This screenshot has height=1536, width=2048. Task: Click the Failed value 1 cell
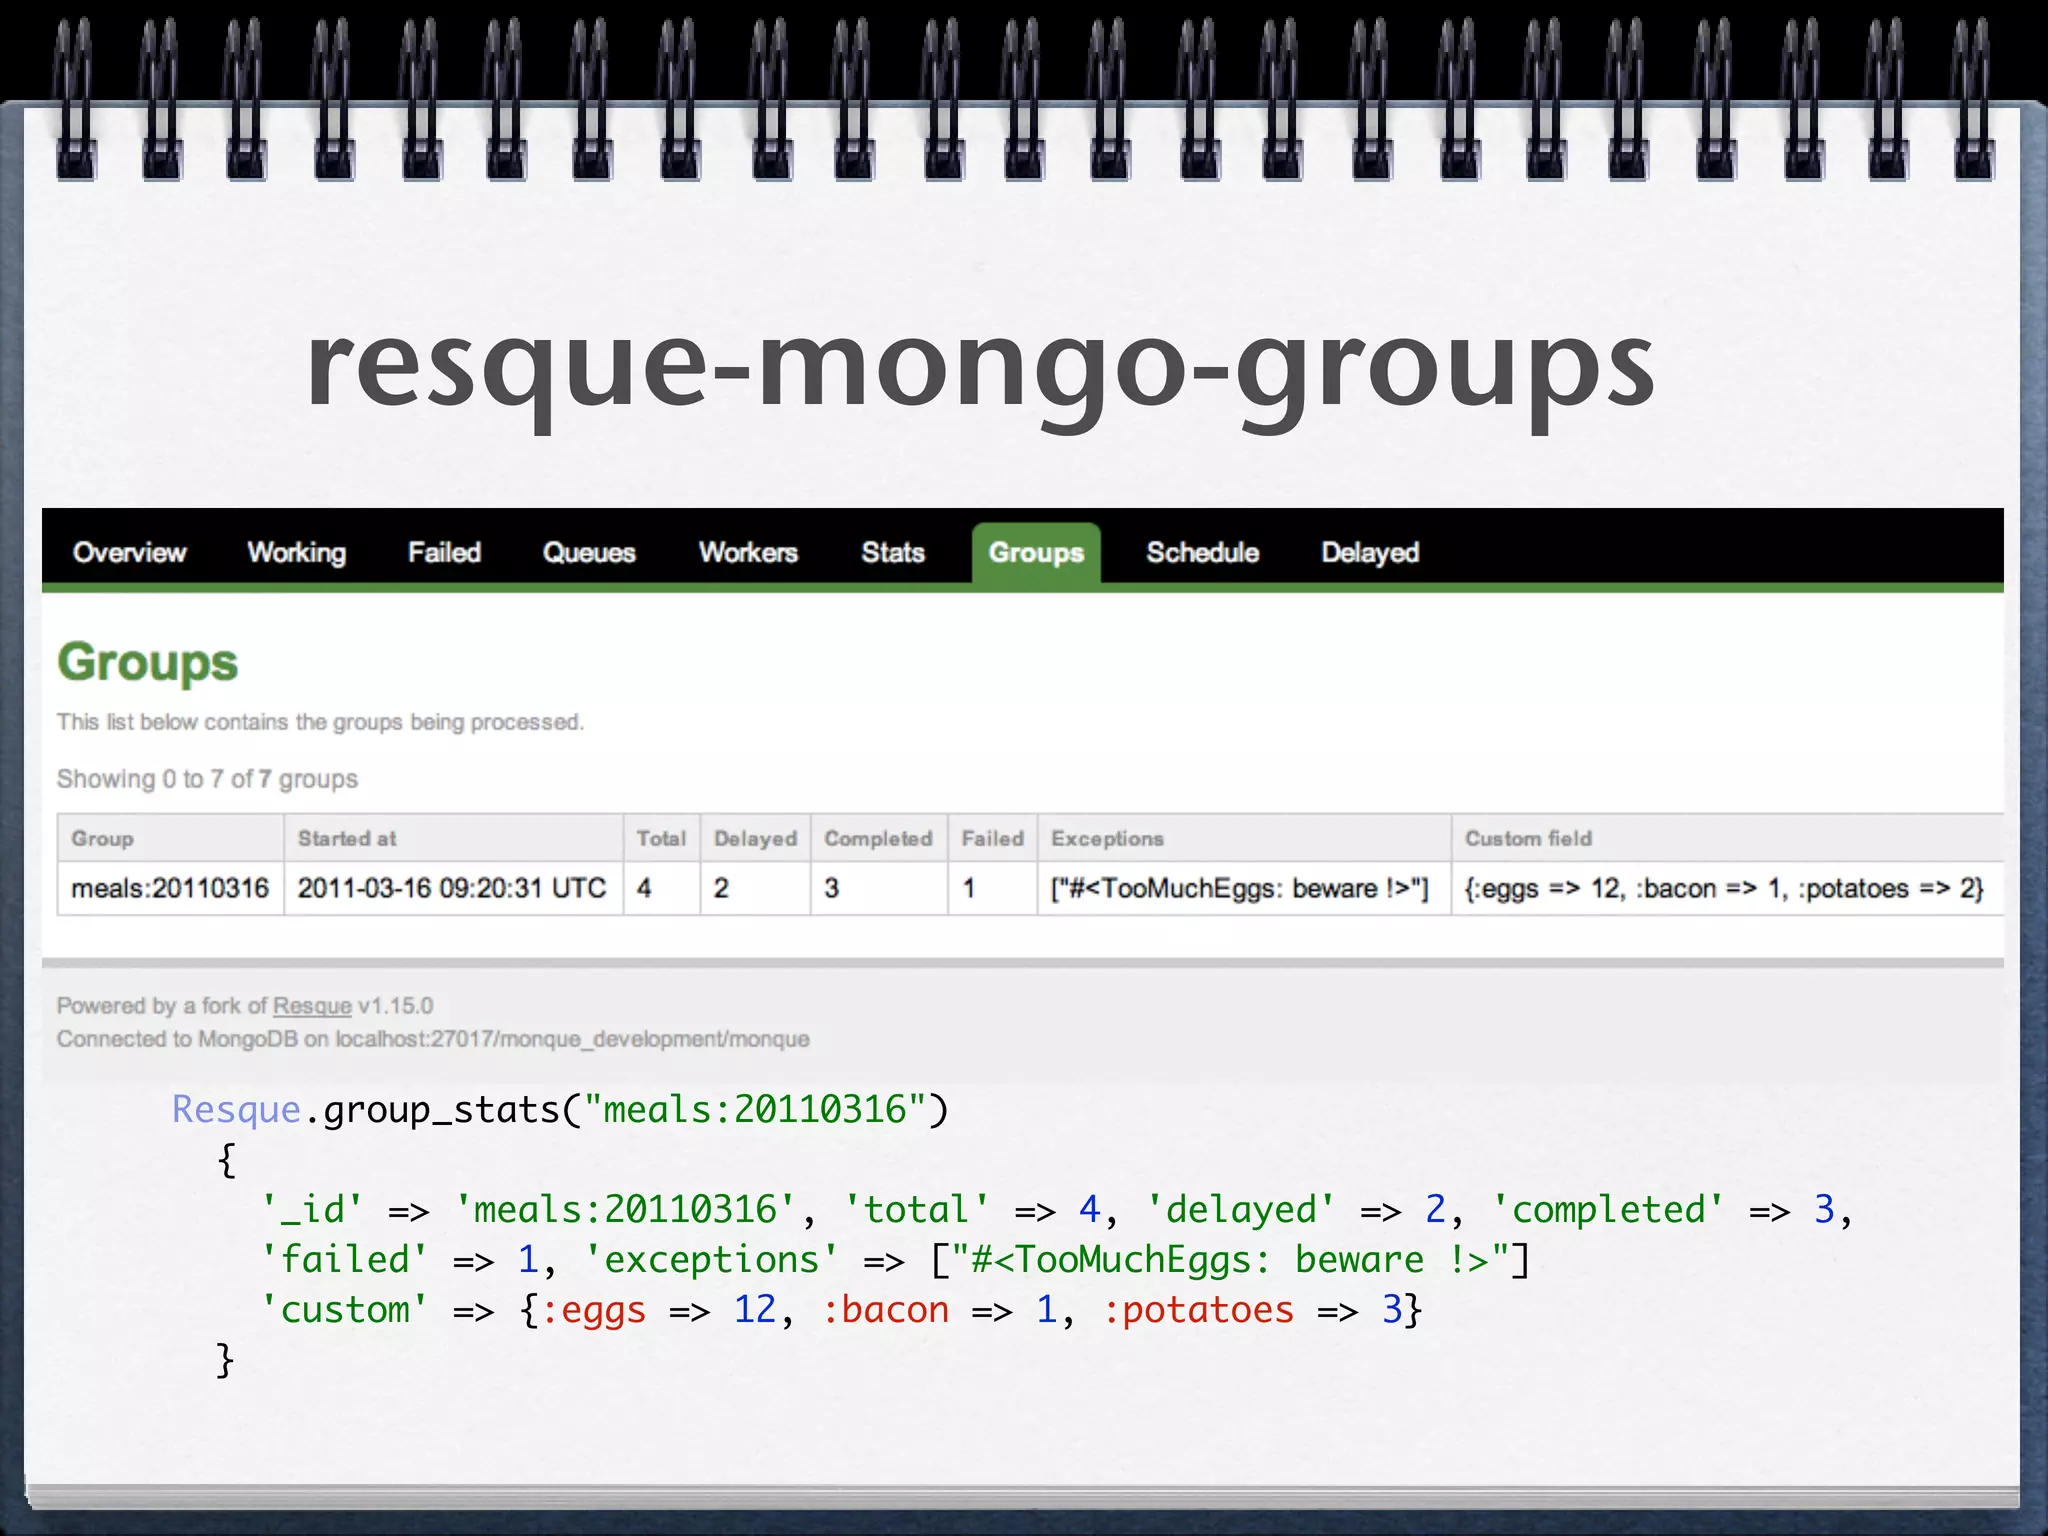click(992, 888)
